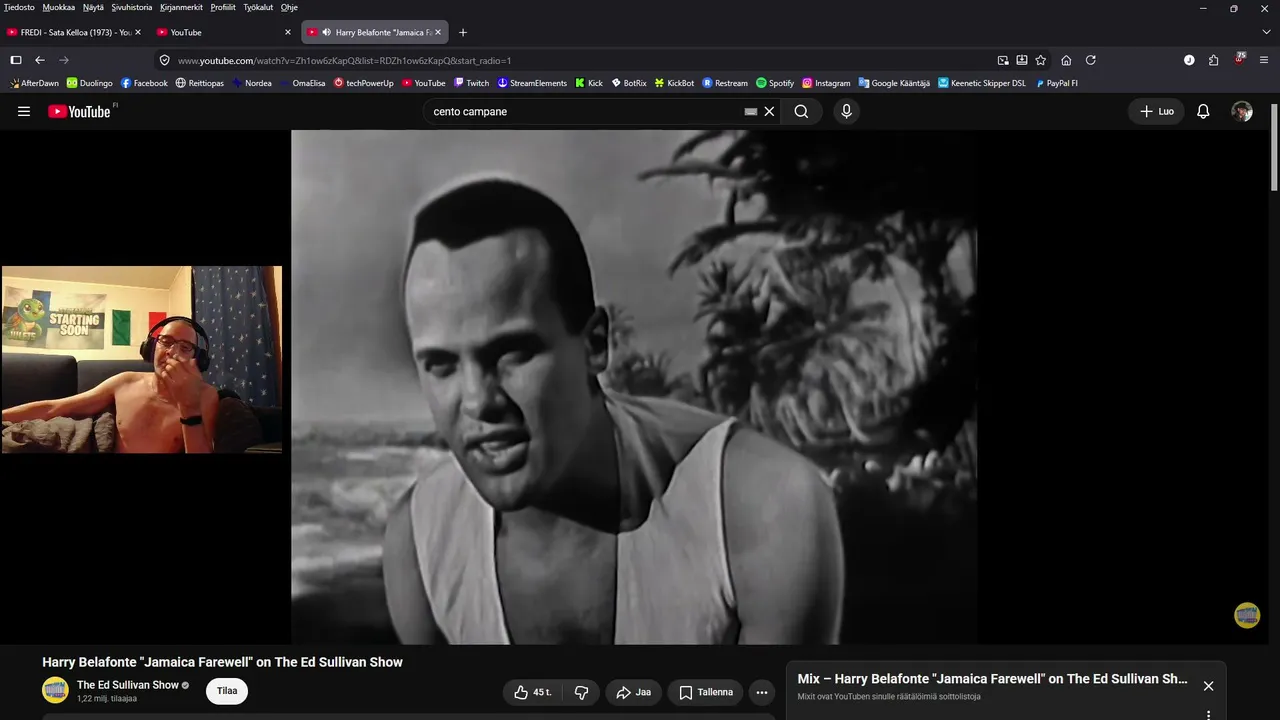The width and height of the screenshot is (1280, 720).
Task: Open the Mix playlist options menu
Action: click(1208, 714)
